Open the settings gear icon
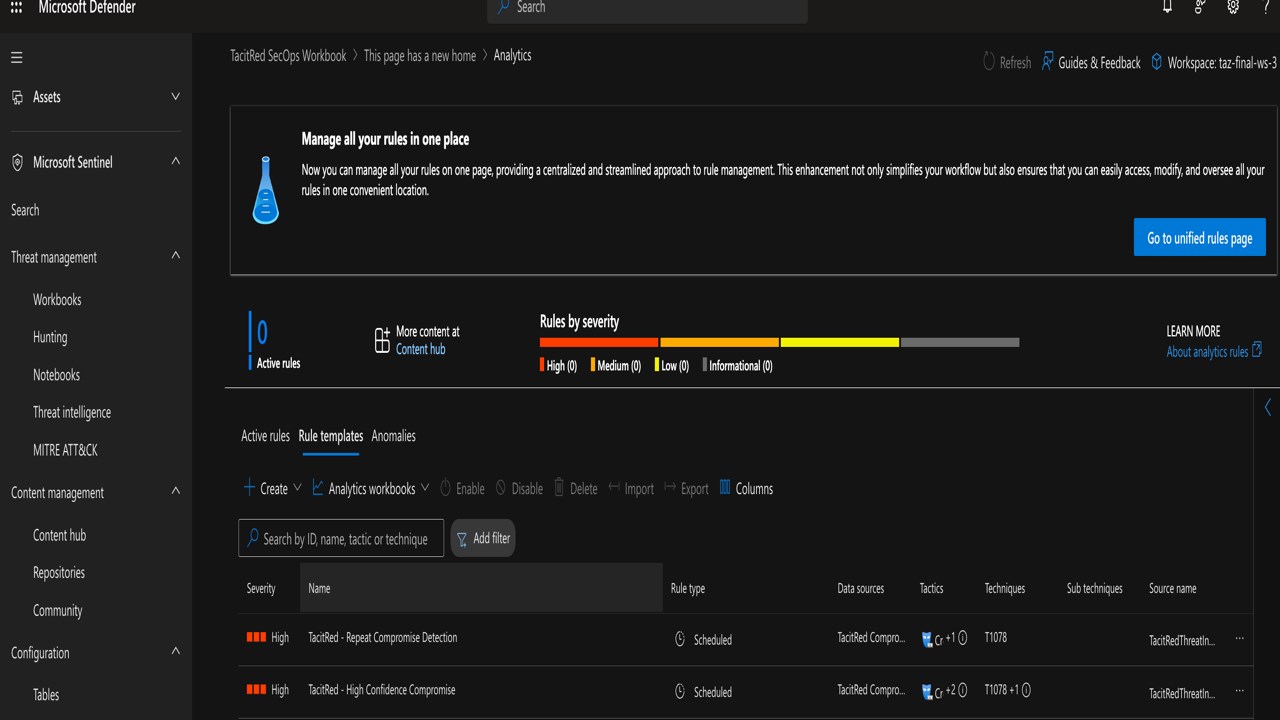 1233,7
